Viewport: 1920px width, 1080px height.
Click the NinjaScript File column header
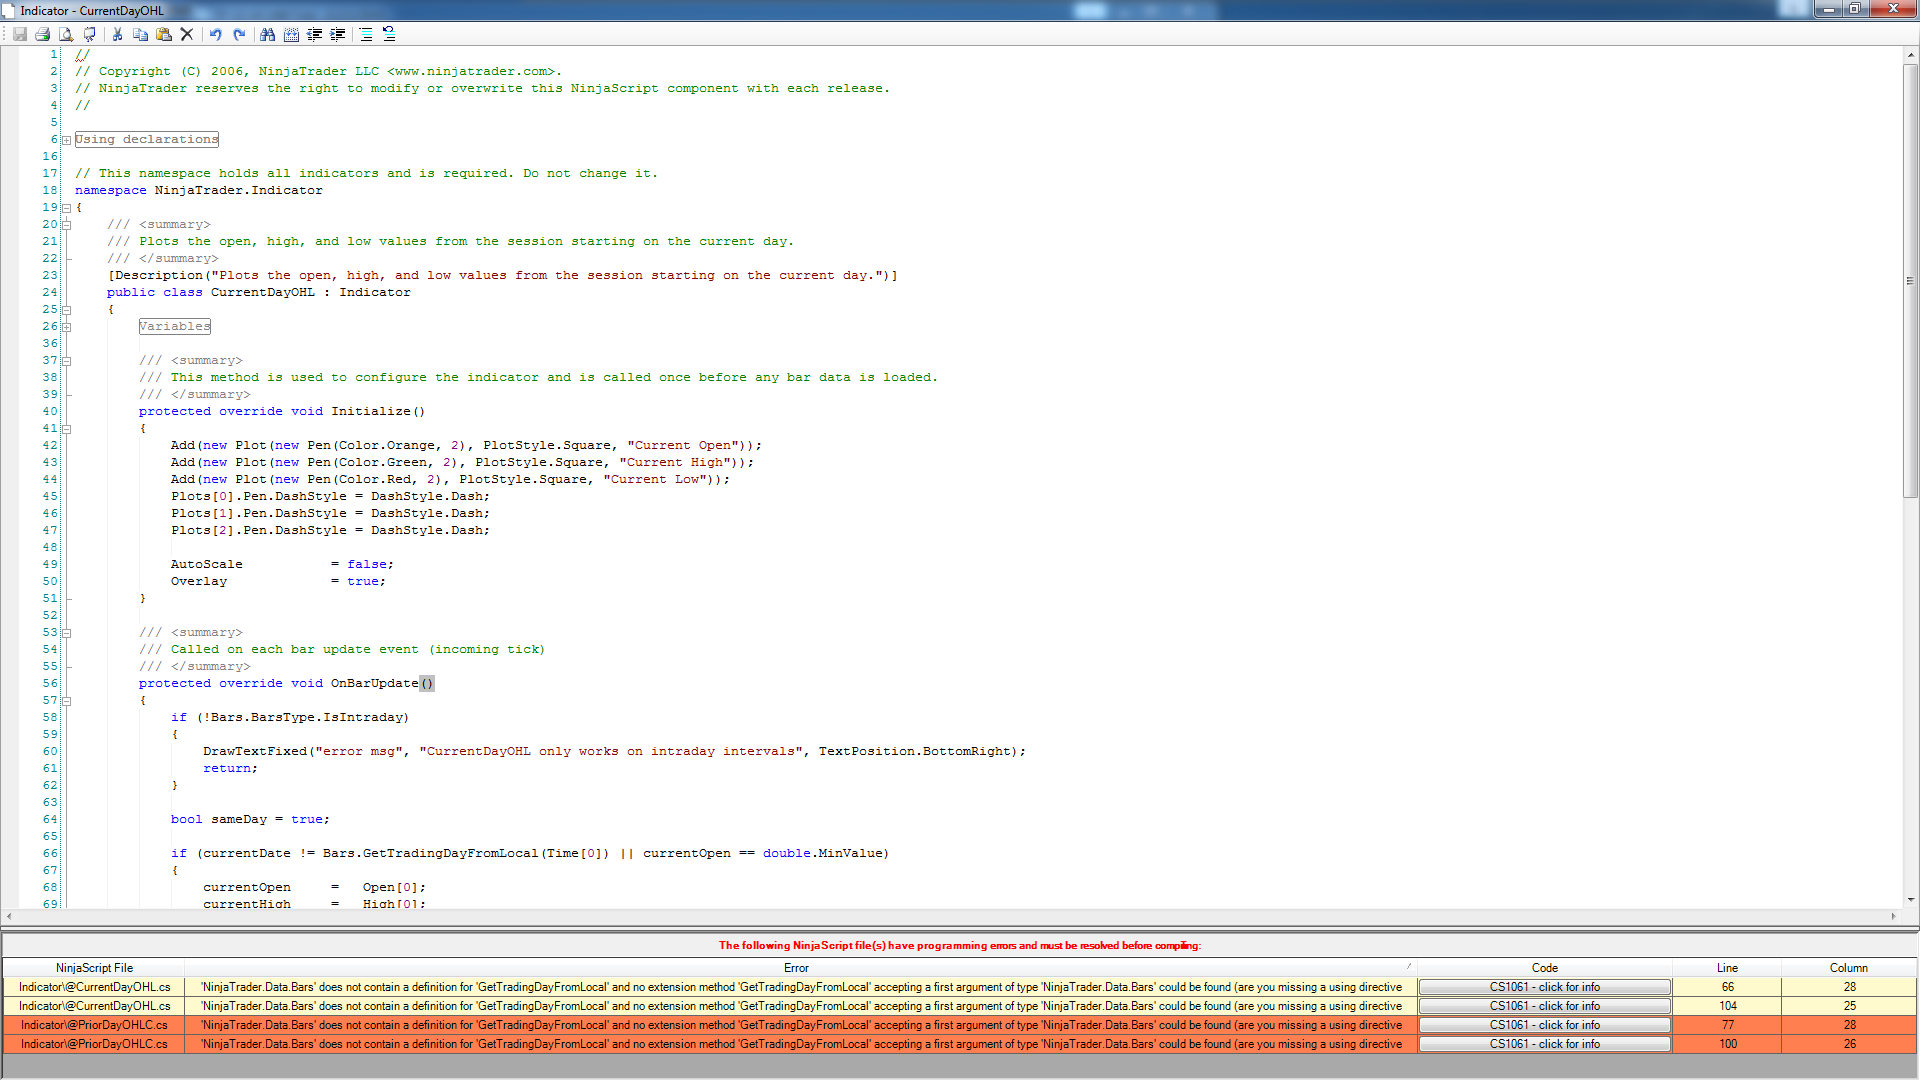click(94, 968)
